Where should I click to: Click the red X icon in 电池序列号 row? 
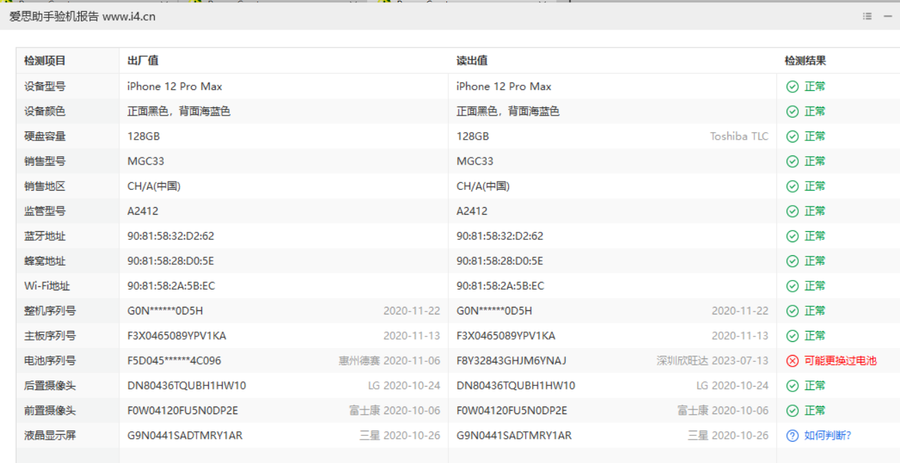[792, 361]
